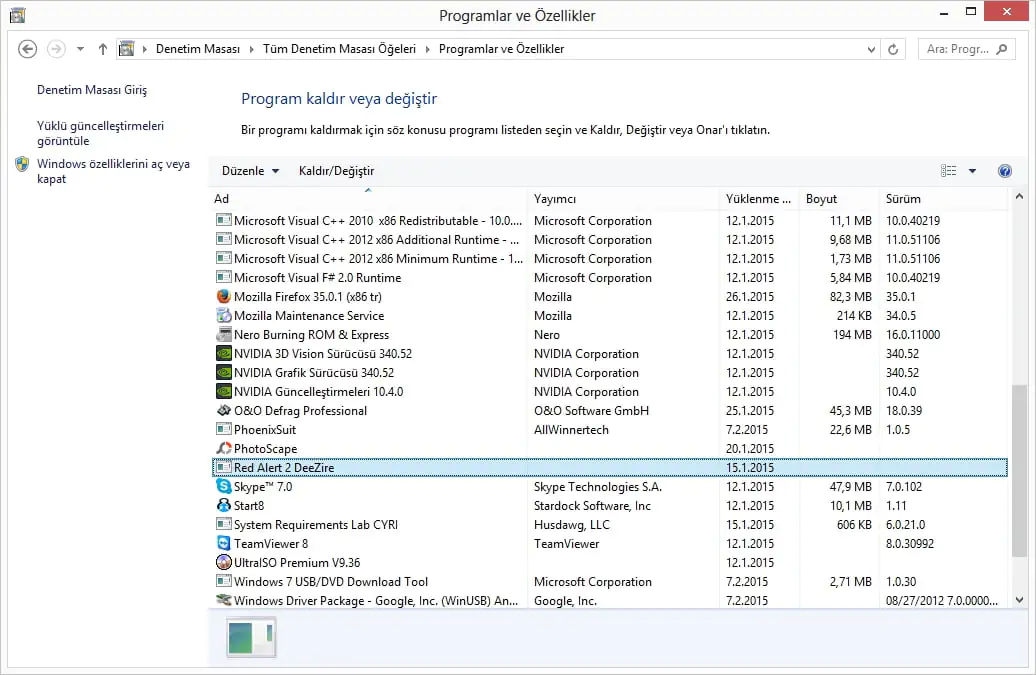Go up one level with the Up arrow

pos(103,49)
